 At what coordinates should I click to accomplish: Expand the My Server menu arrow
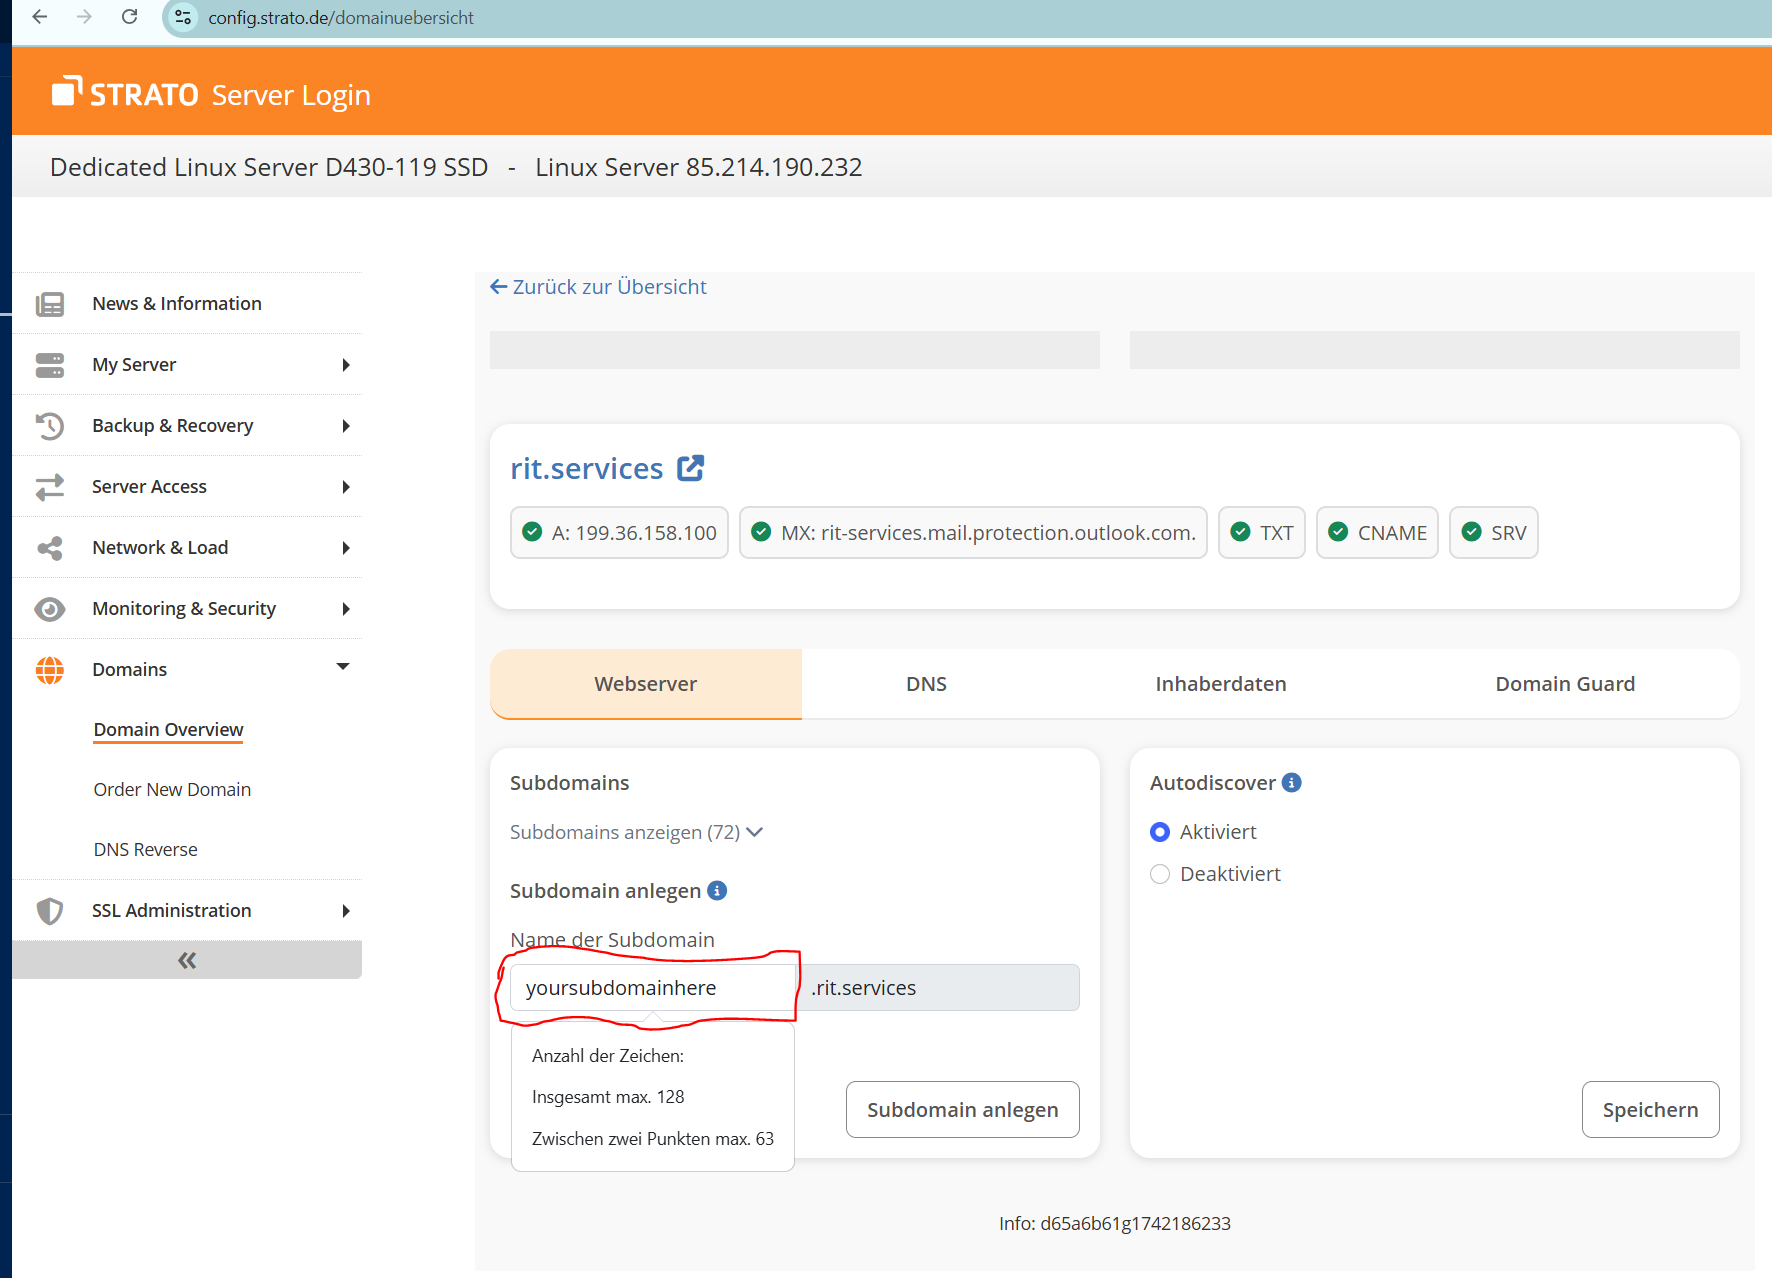coord(346,365)
